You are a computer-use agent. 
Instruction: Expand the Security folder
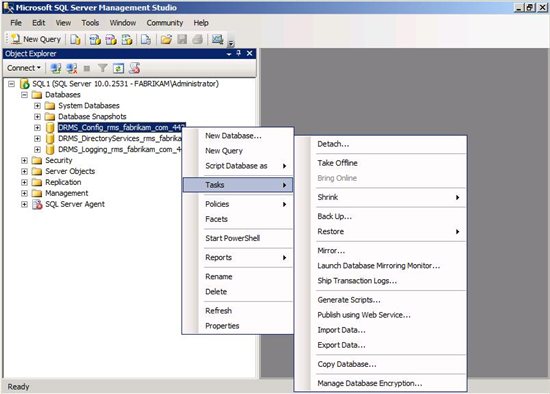(24, 160)
